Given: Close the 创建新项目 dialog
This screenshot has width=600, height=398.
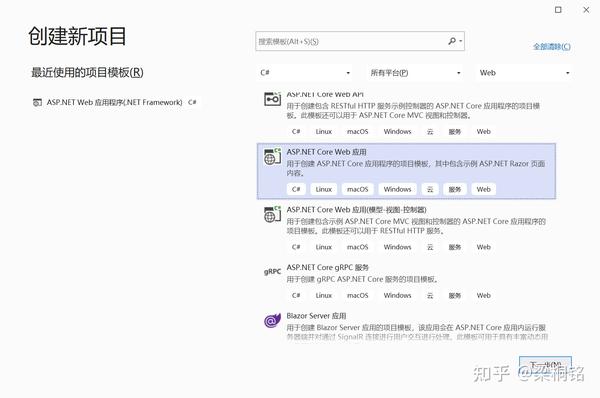Looking at the screenshot, I should [586, 10].
